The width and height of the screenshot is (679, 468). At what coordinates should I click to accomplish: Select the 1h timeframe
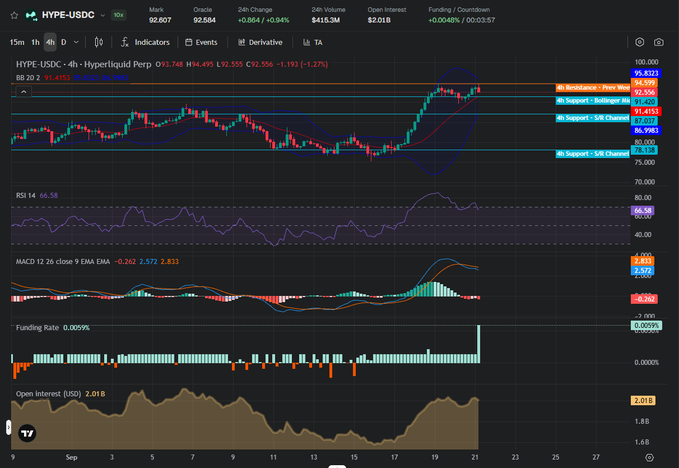(x=35, y=42)
